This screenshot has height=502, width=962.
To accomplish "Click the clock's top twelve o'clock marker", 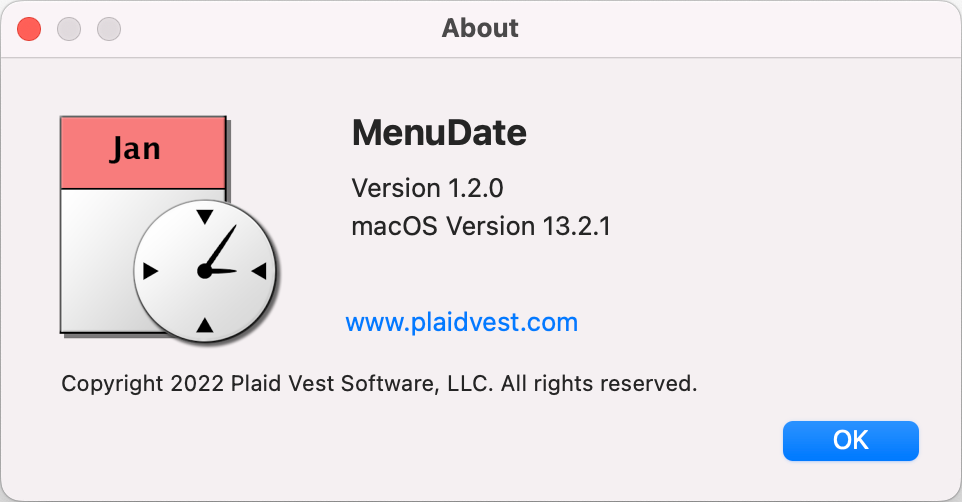I will (205, 217).
